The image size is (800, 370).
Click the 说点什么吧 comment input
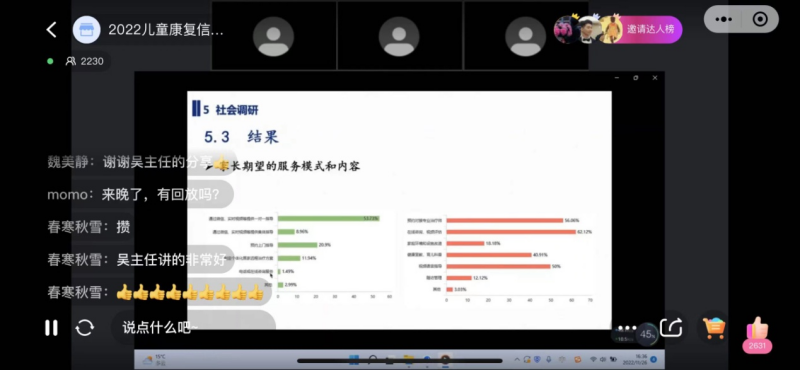(x=160, y=328)
